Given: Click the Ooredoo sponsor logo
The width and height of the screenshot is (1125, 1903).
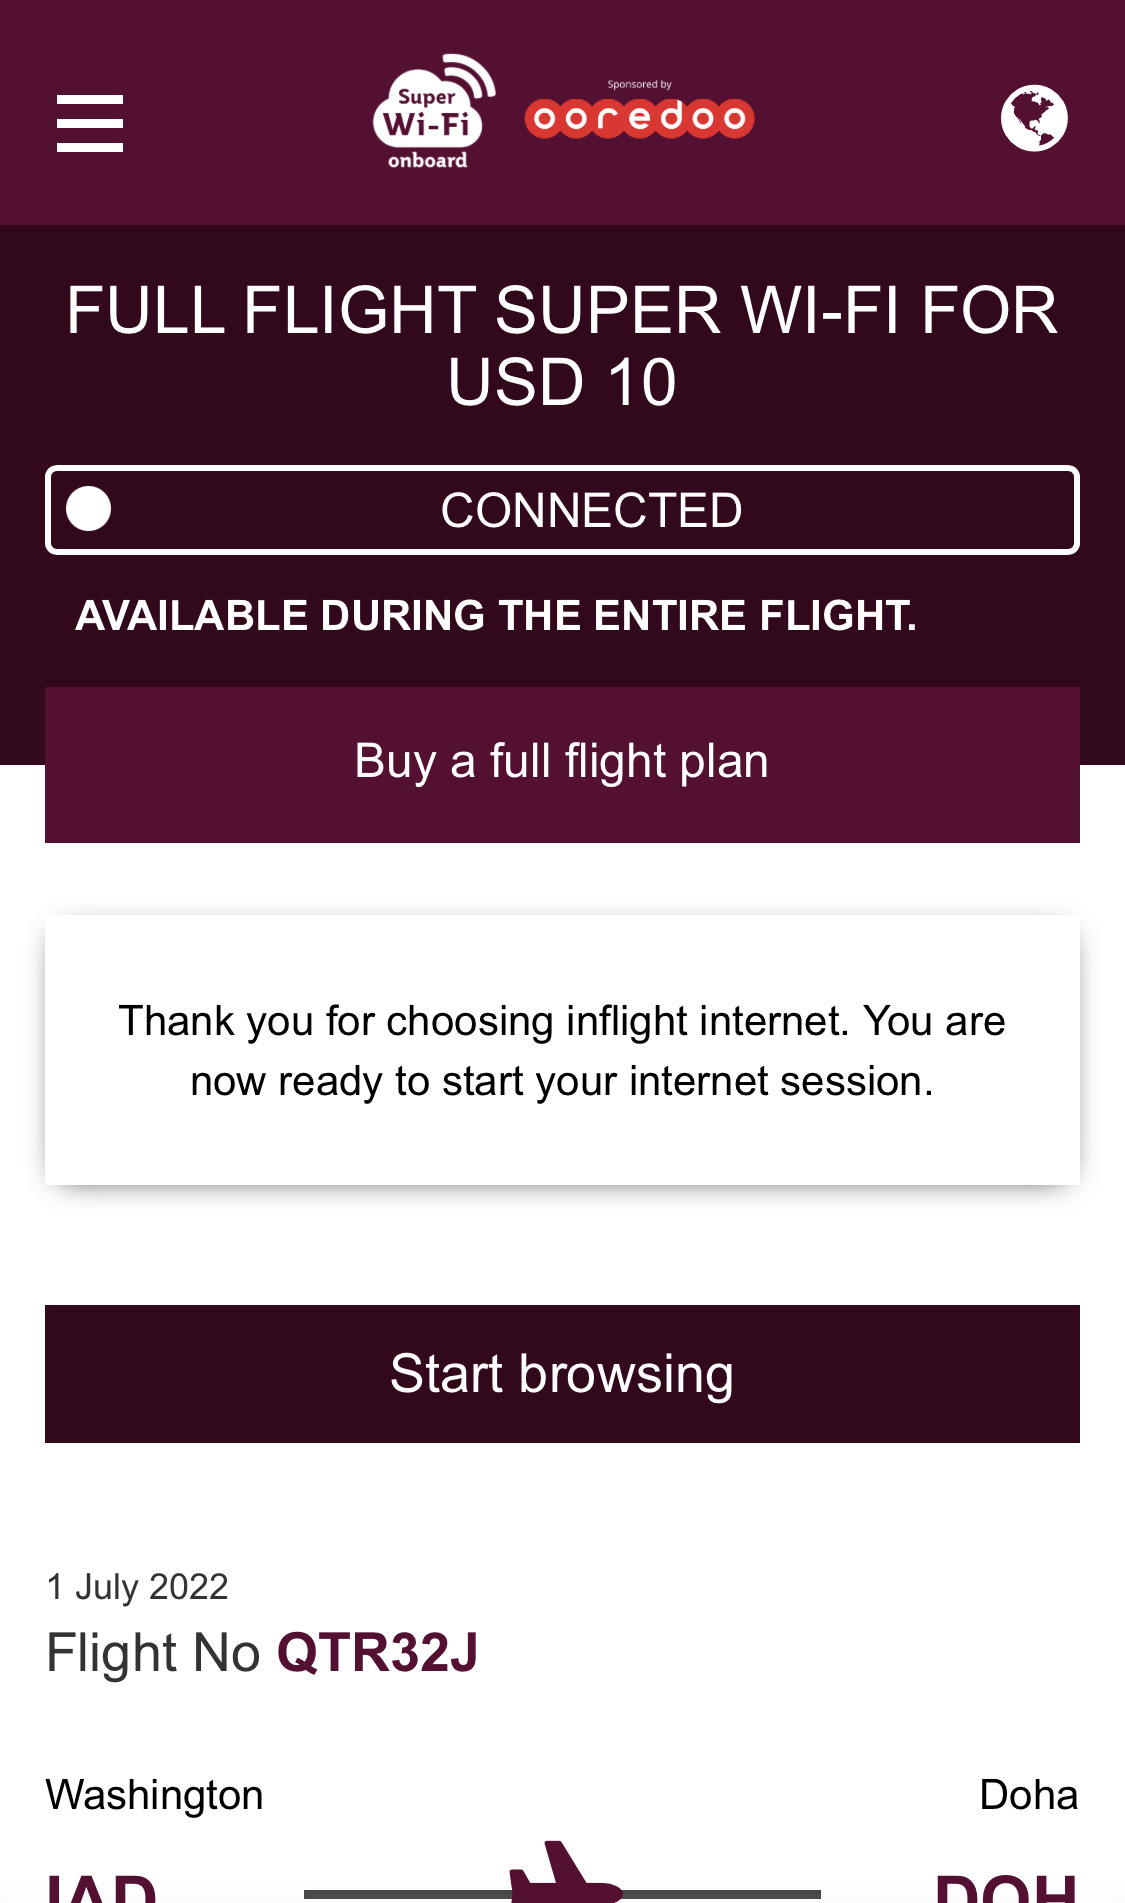Looking at the screenshot, I should 639,119.
